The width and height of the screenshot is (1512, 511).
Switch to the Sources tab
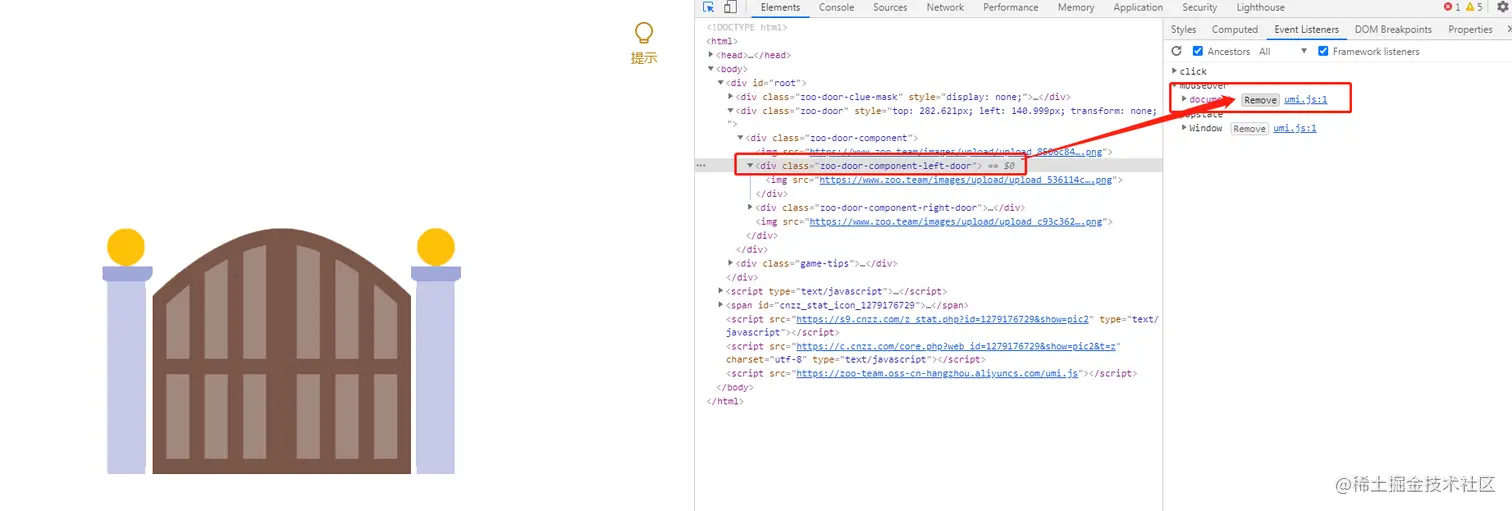890,7
